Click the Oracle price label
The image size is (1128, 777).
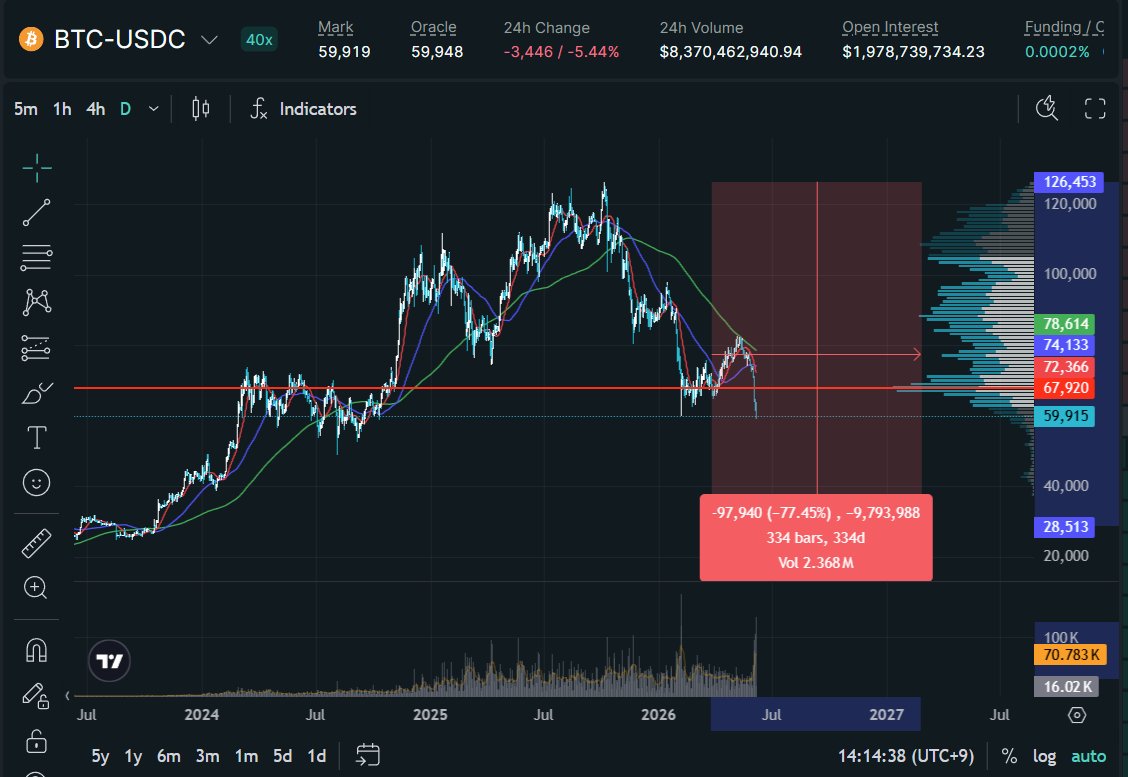click(433, 27)
